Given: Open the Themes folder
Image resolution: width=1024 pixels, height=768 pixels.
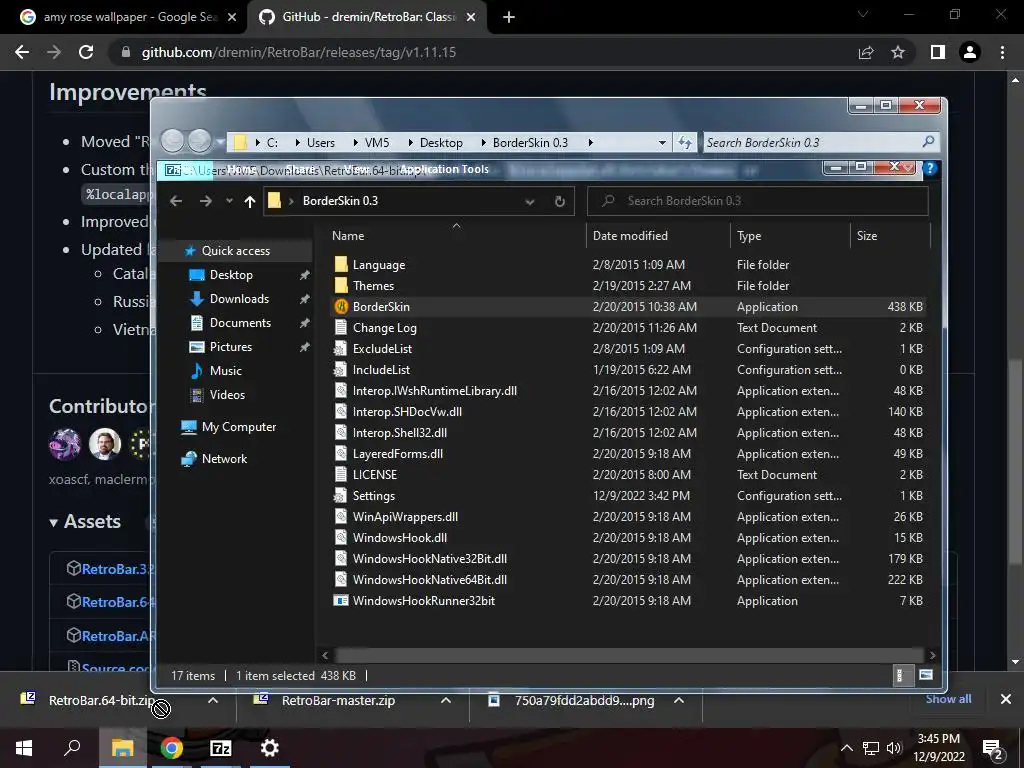Looking at the screenshot, I should click(x=373, y=286).
